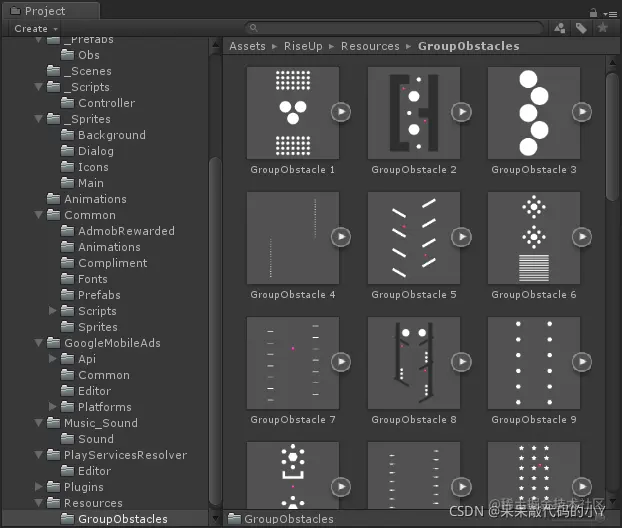Expand GroupObstacle 7 prefab arrow button
Viewport: 622px width, 528px height.
(341, 362)
